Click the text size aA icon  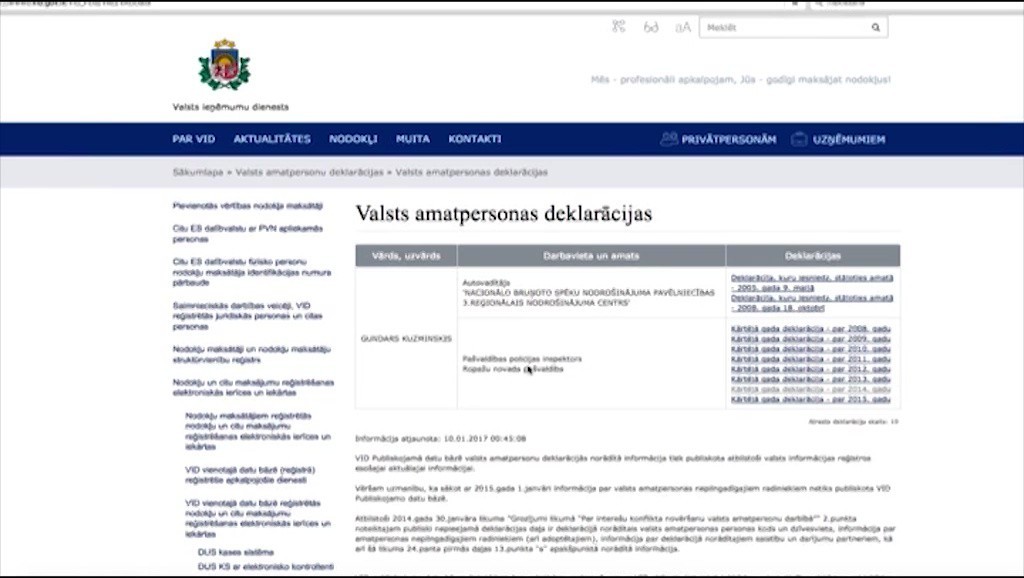(682, 27)
